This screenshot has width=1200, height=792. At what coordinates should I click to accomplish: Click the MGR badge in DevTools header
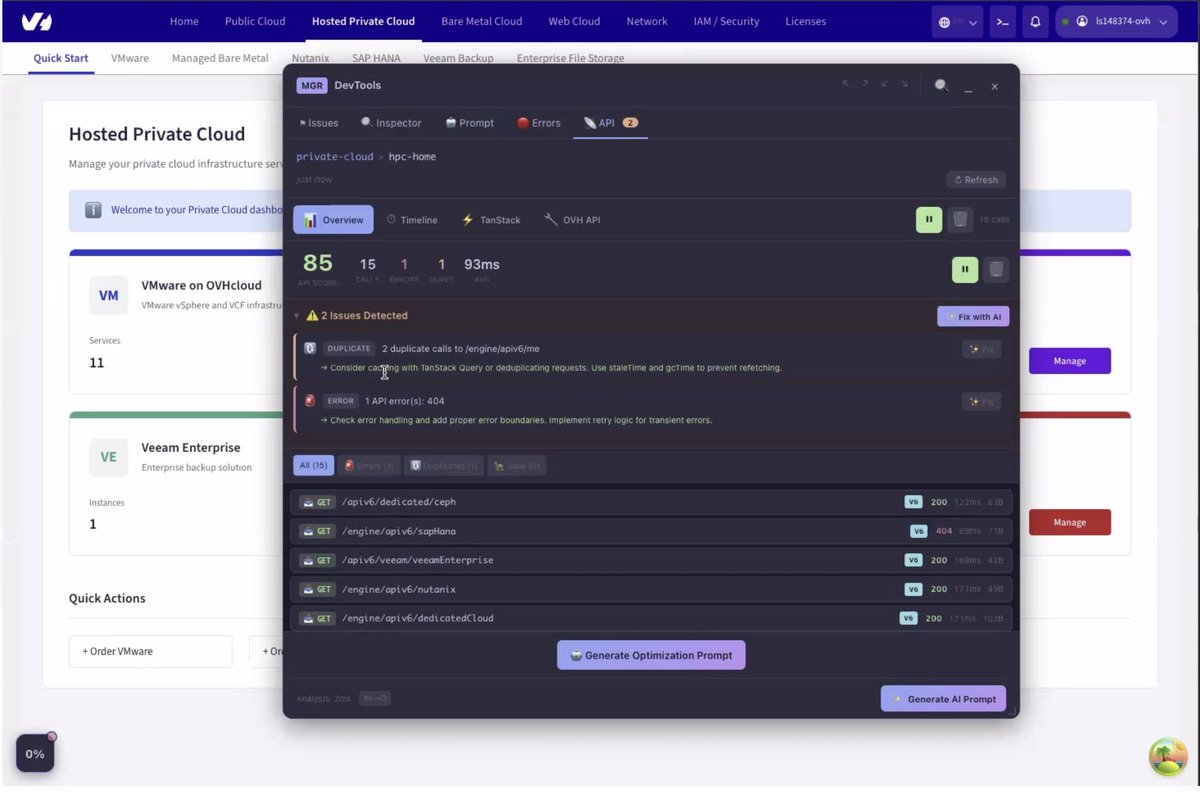[312, 86]
